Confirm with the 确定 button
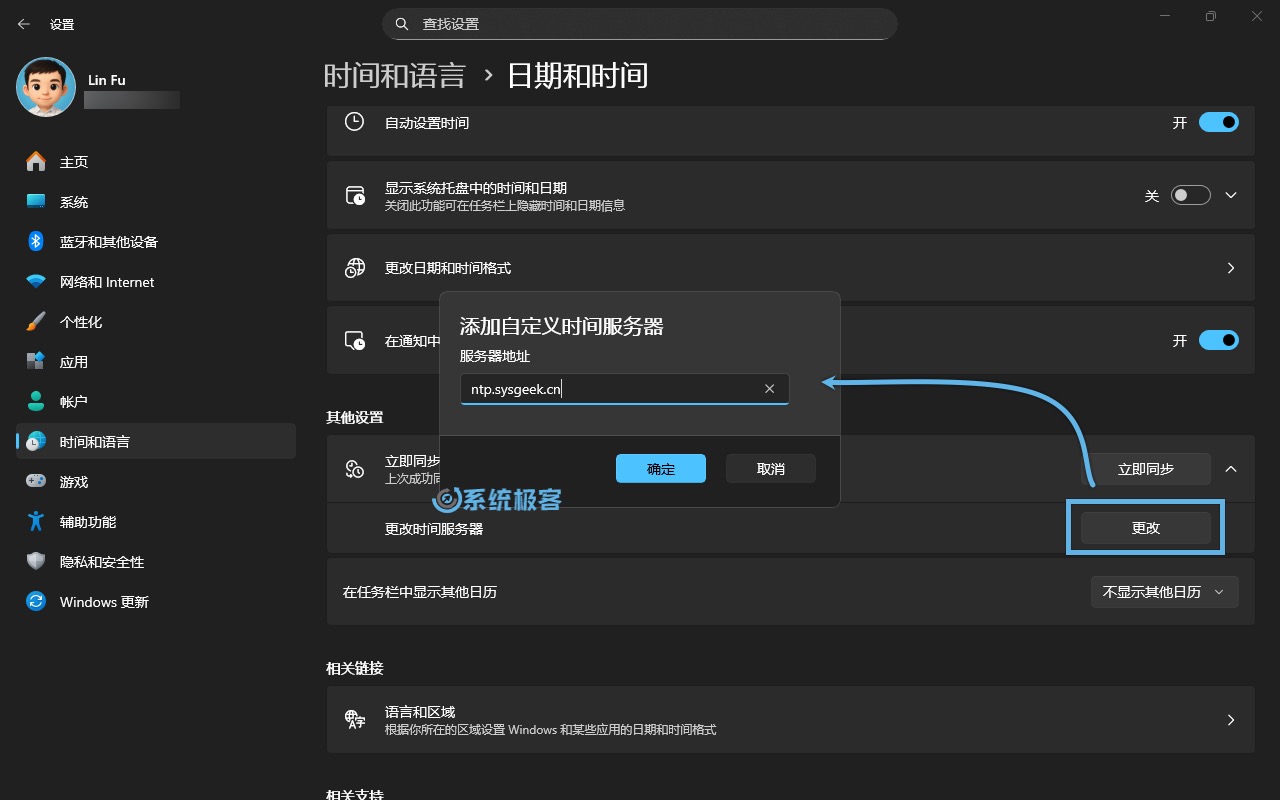The width and height of the screenshot is (1280, 800). [661, 469]
